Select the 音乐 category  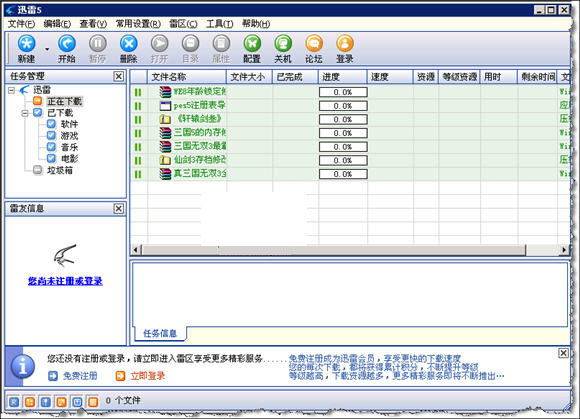coord(70,147)
